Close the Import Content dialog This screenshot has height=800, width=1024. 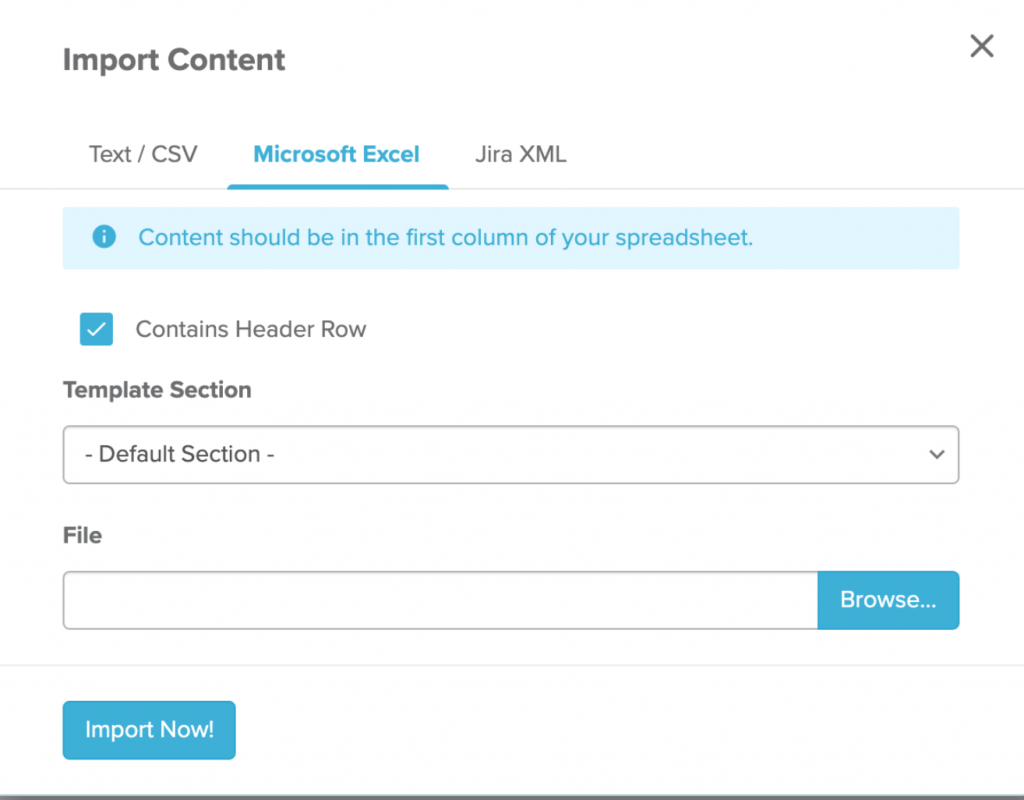pos(982,46)
